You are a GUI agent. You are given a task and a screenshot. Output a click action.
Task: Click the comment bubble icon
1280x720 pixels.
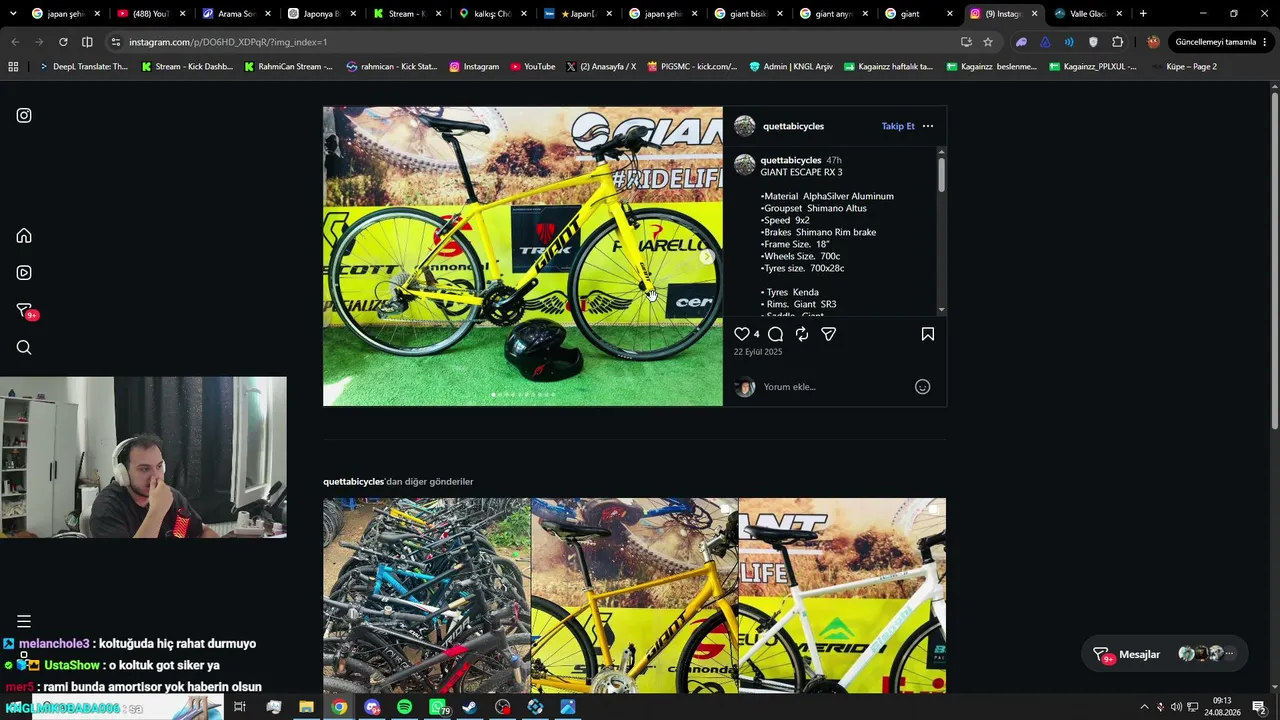tap(775, 334)
